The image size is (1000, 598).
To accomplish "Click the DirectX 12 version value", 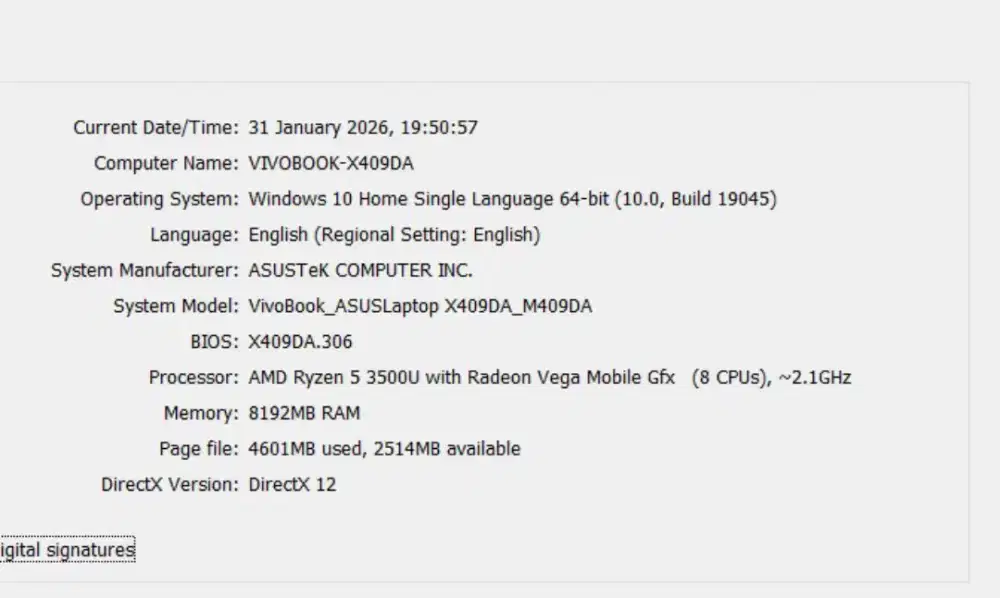I will pyautogui.click(x=292, y=485).
